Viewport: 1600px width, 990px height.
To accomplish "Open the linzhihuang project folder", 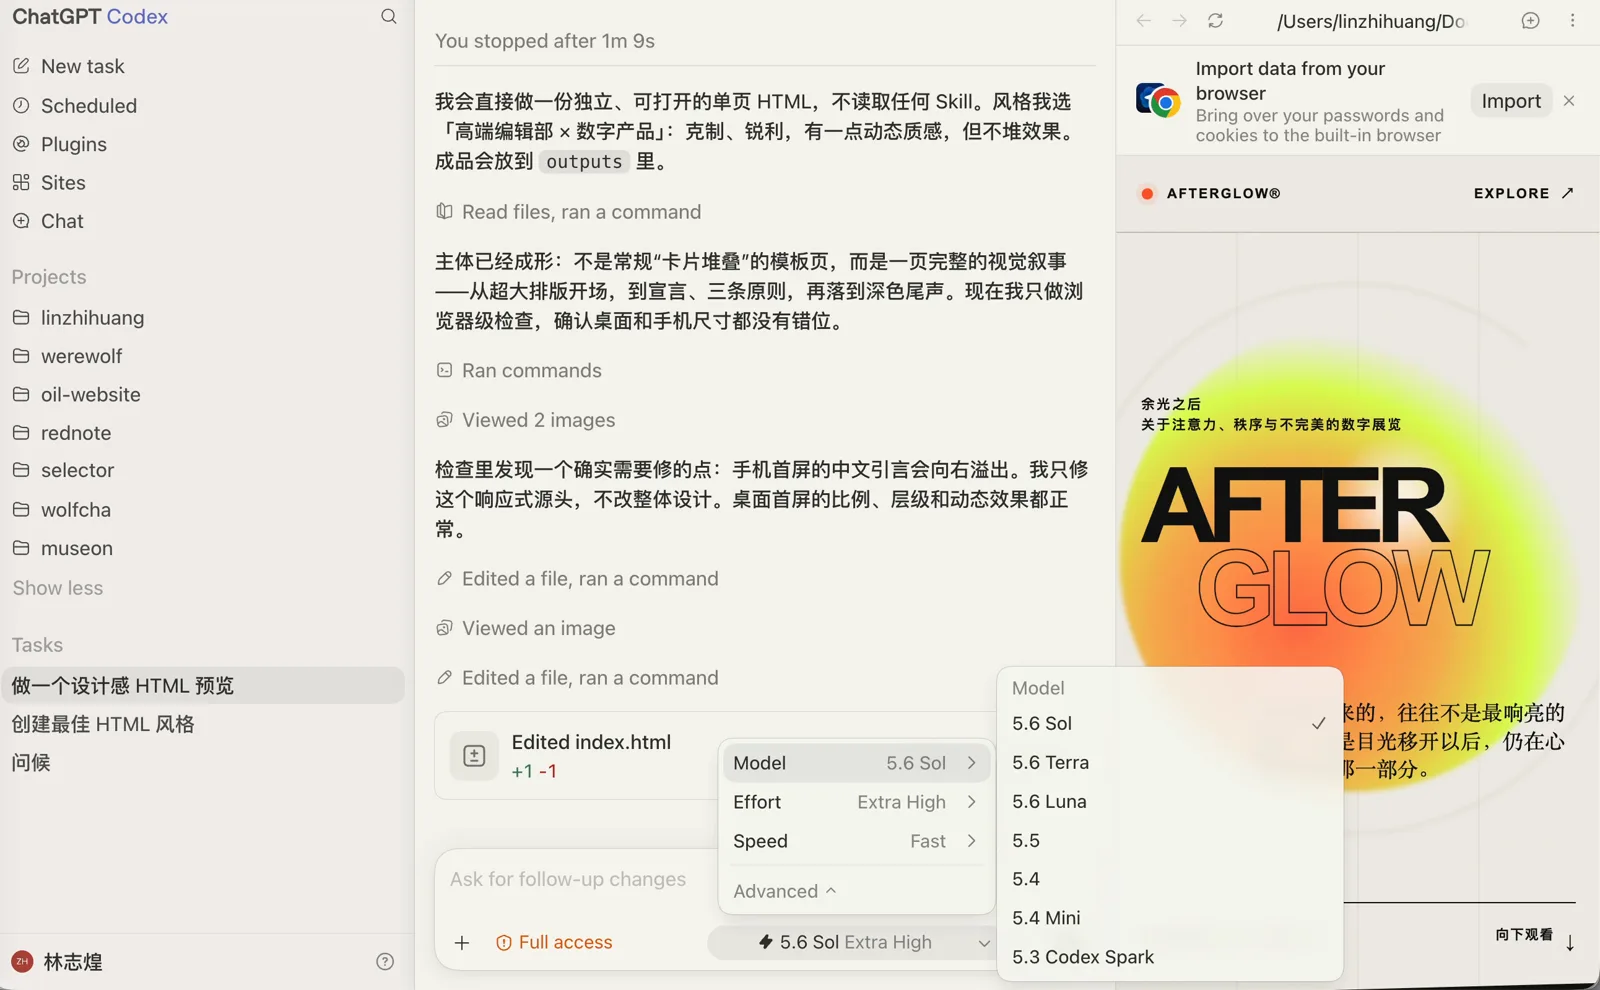I will (x=78, y=318).
